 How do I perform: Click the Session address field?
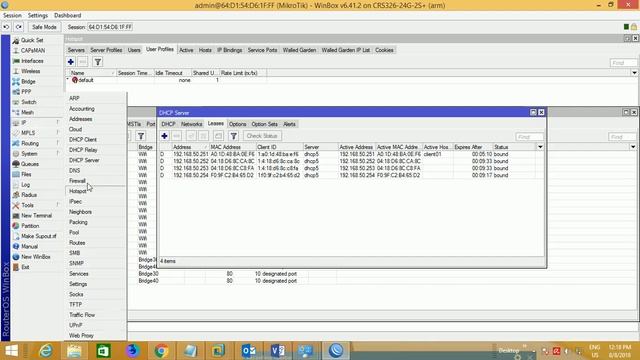pyautogui.click(x=110, y=27)
